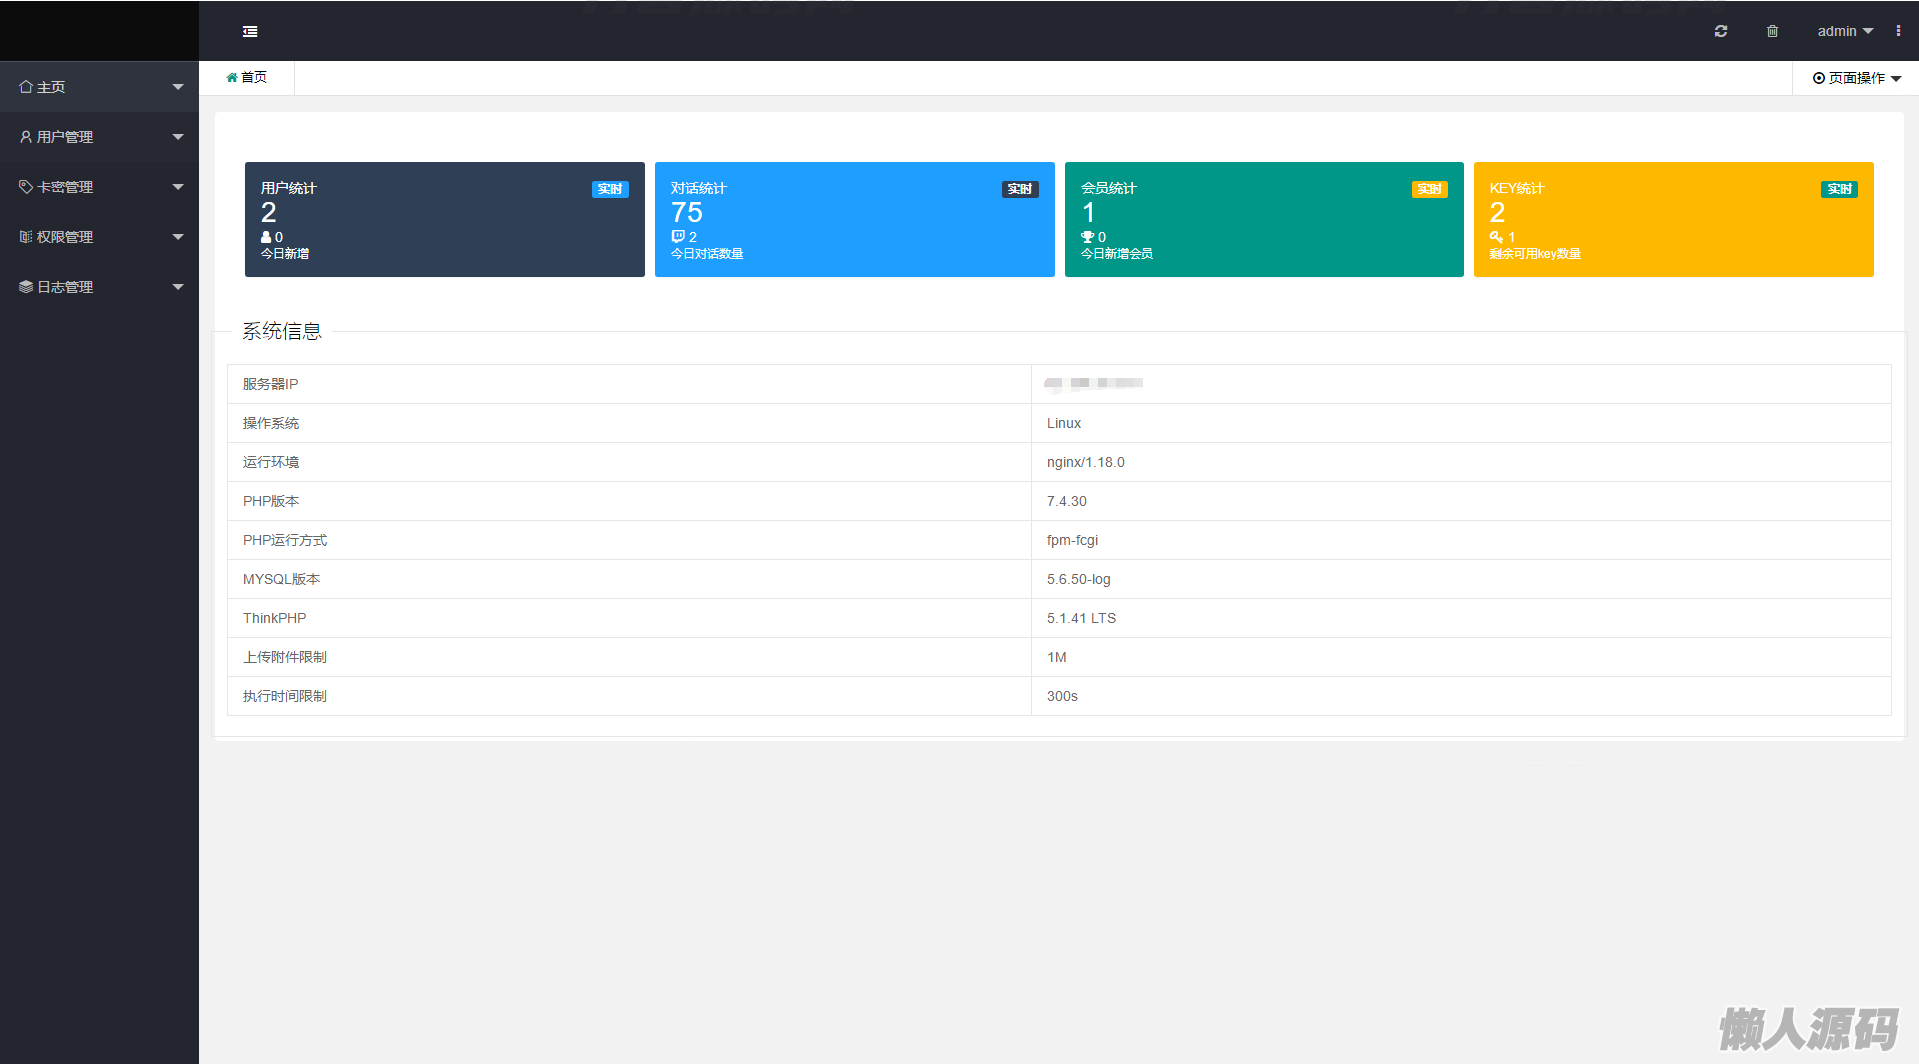This screenshot has height=1064, width=1919.
Task: Click the MYSQL版本 row label
Action: (281, 579)
